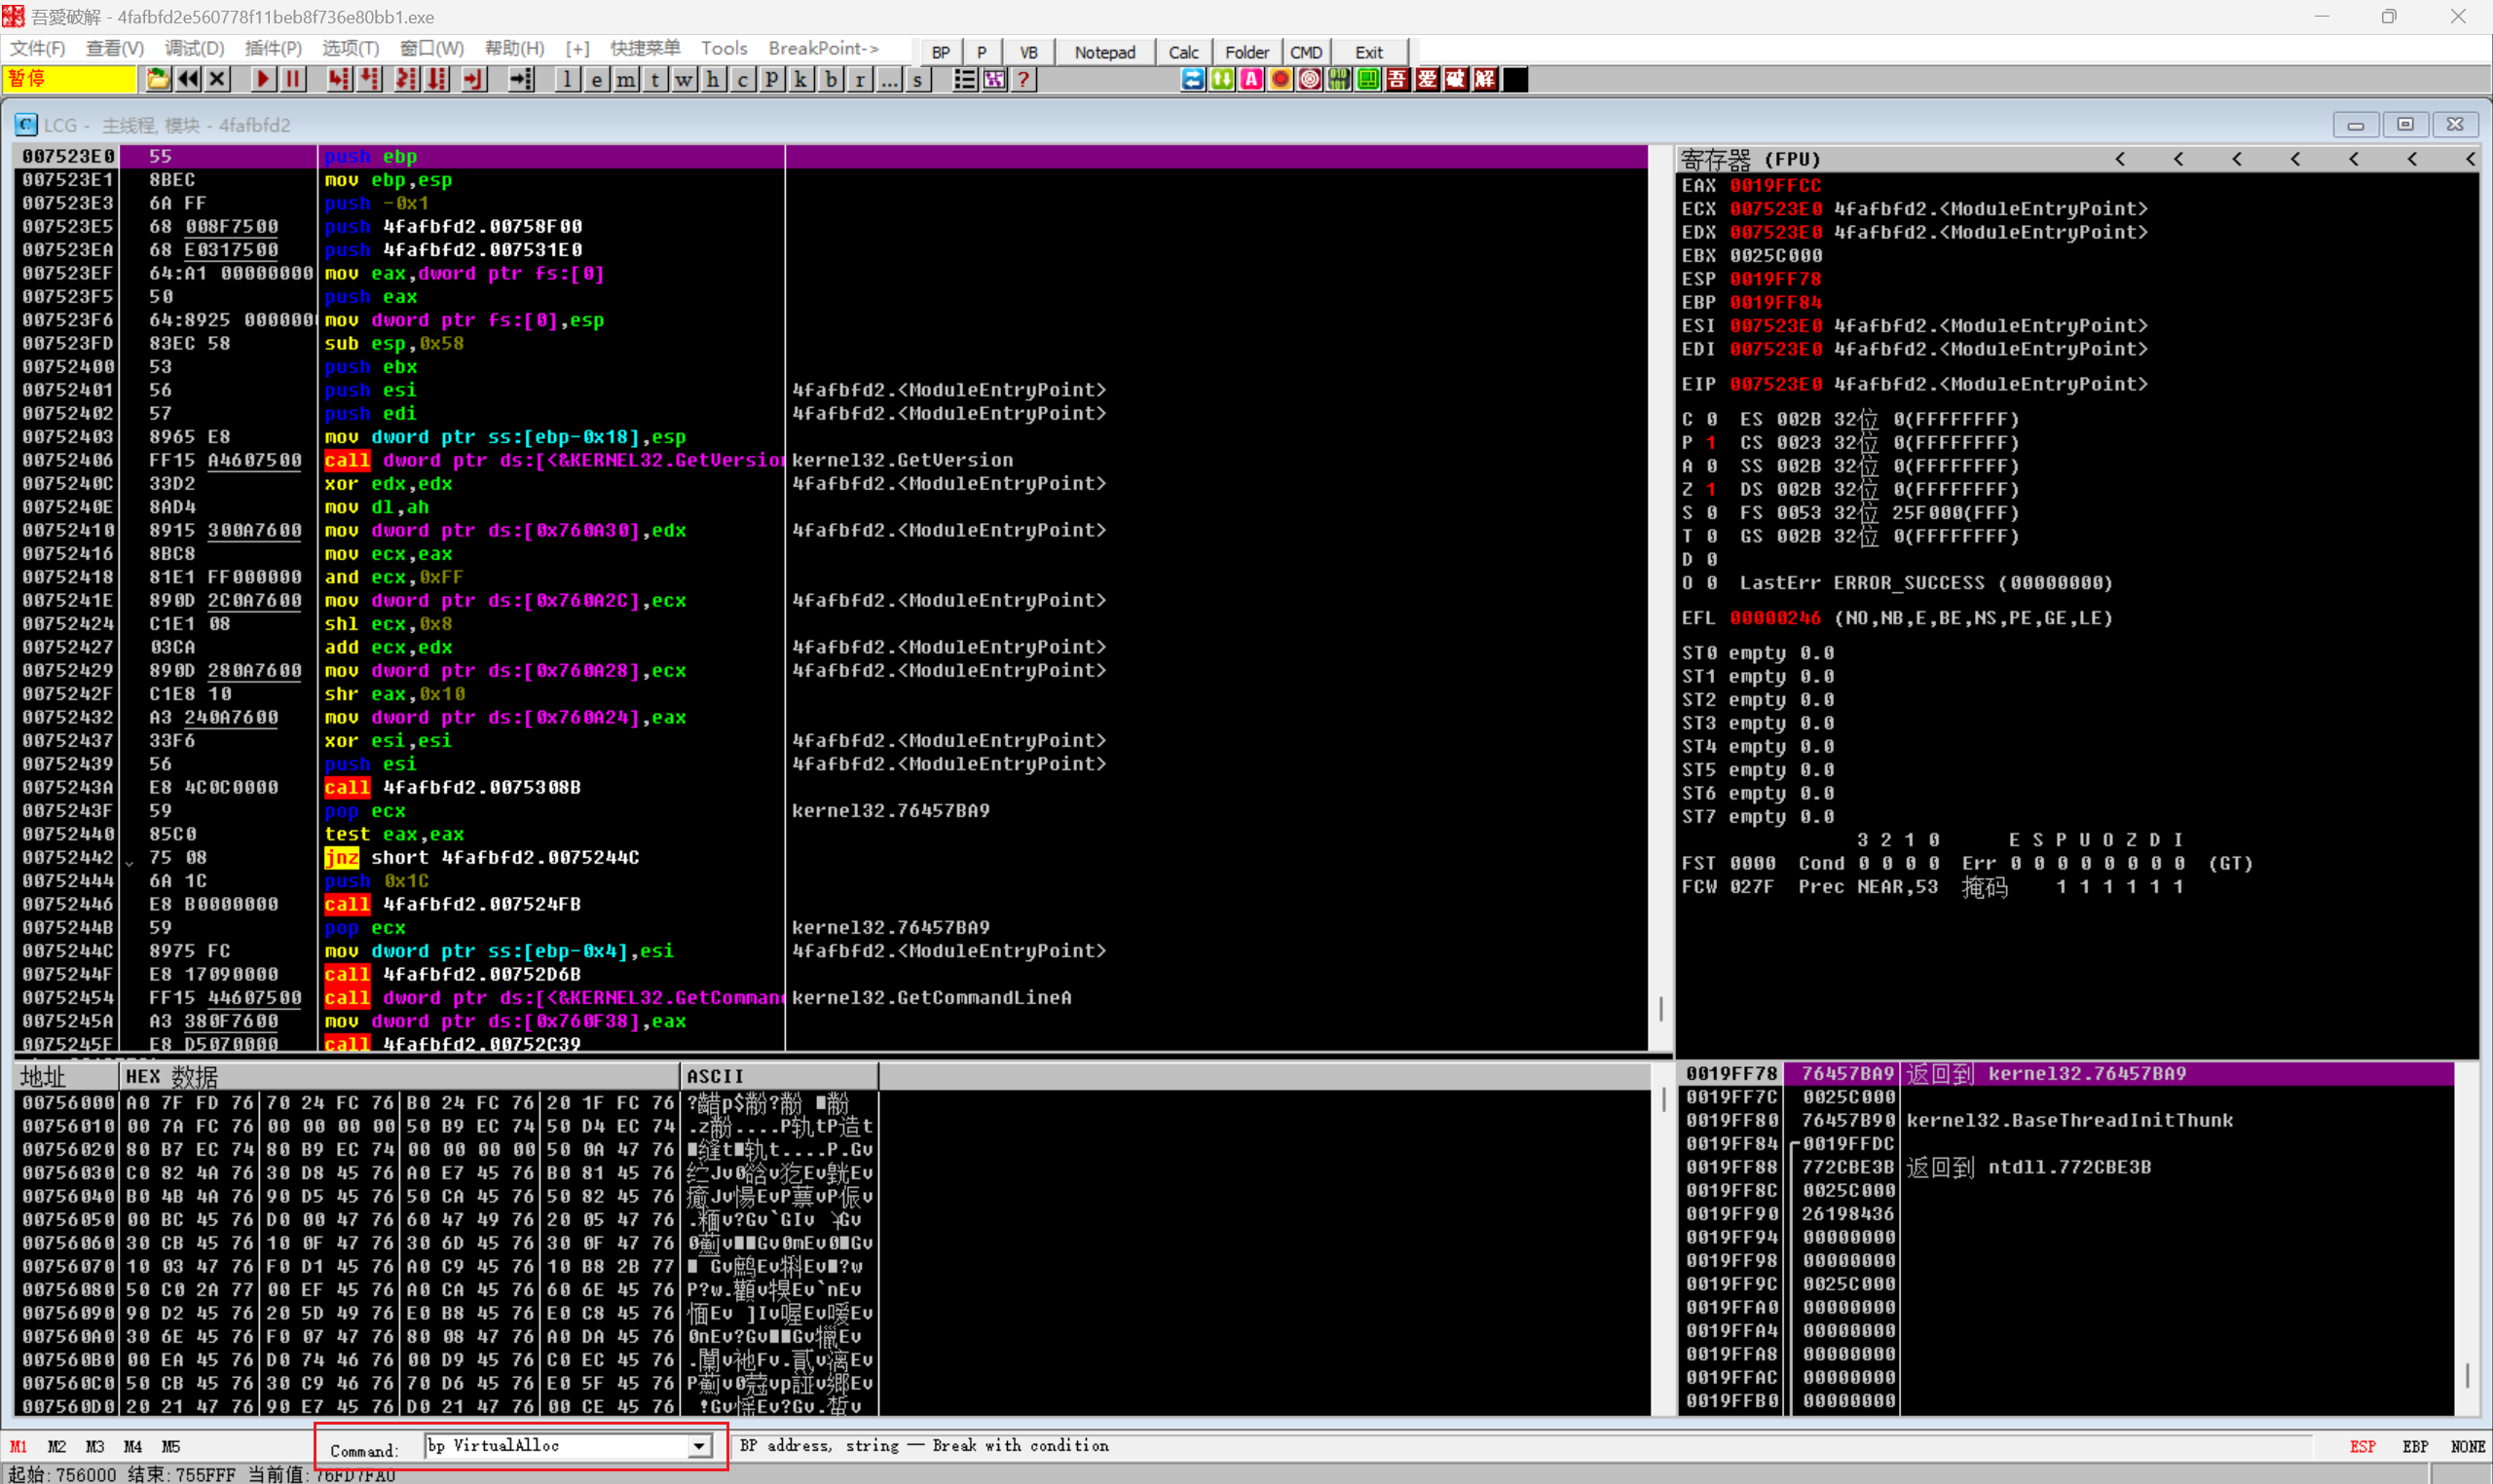The width and height of the screenshot is (2493, 1484).
Task: Open the BreakPoint-> menu
Action: point(823,48)
